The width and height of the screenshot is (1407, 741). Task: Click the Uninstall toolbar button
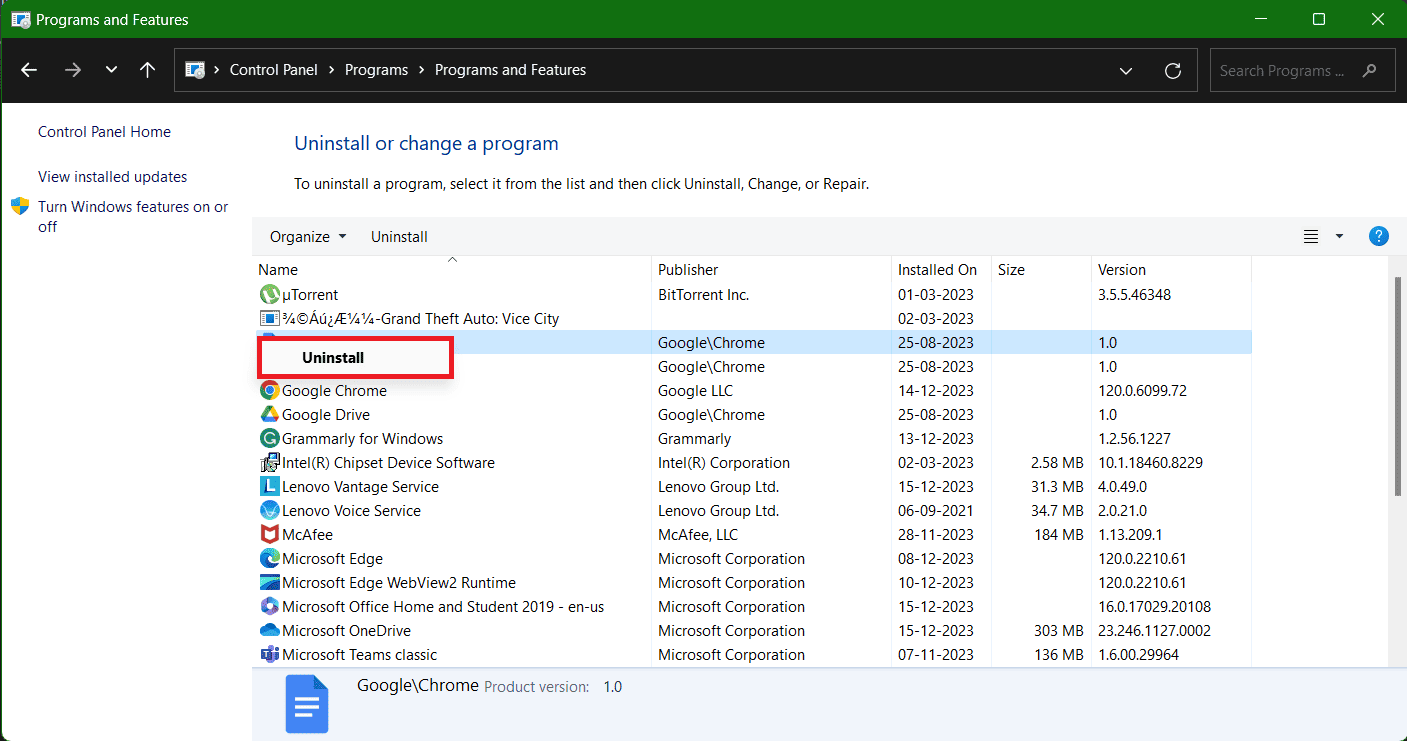tap(399, 237)
